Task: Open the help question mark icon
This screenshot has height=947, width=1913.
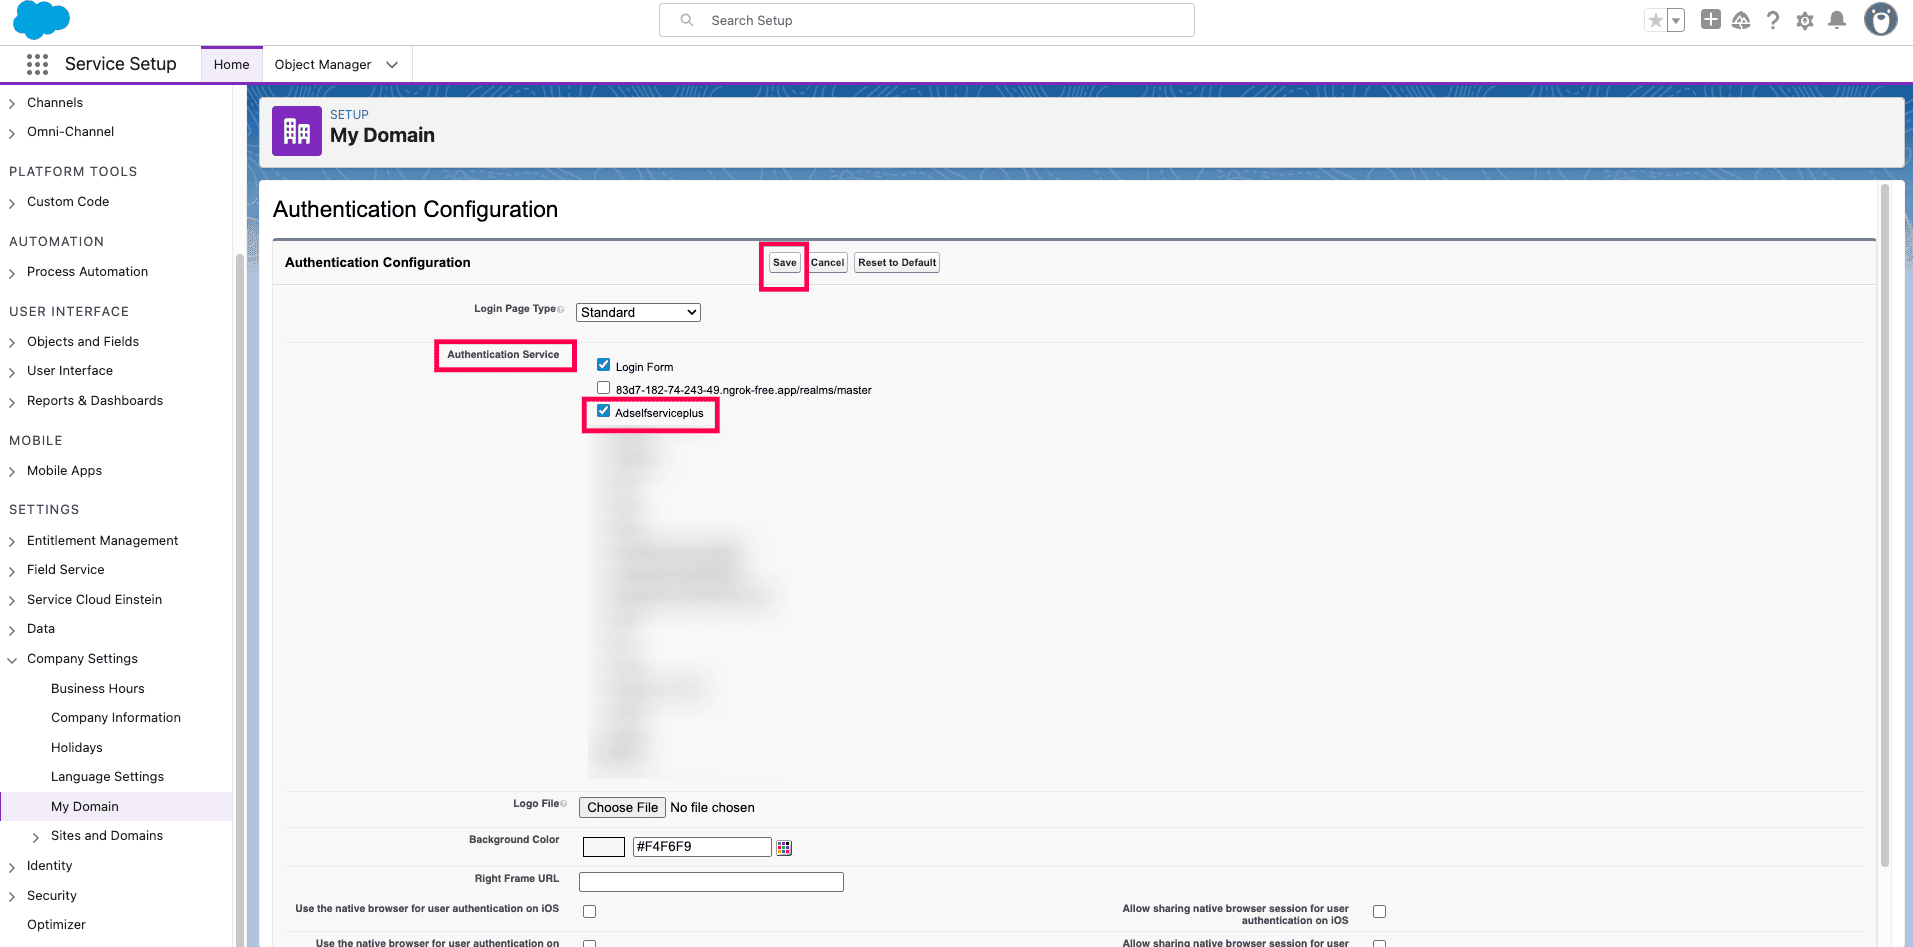Action: click(x=1774, y=20)
